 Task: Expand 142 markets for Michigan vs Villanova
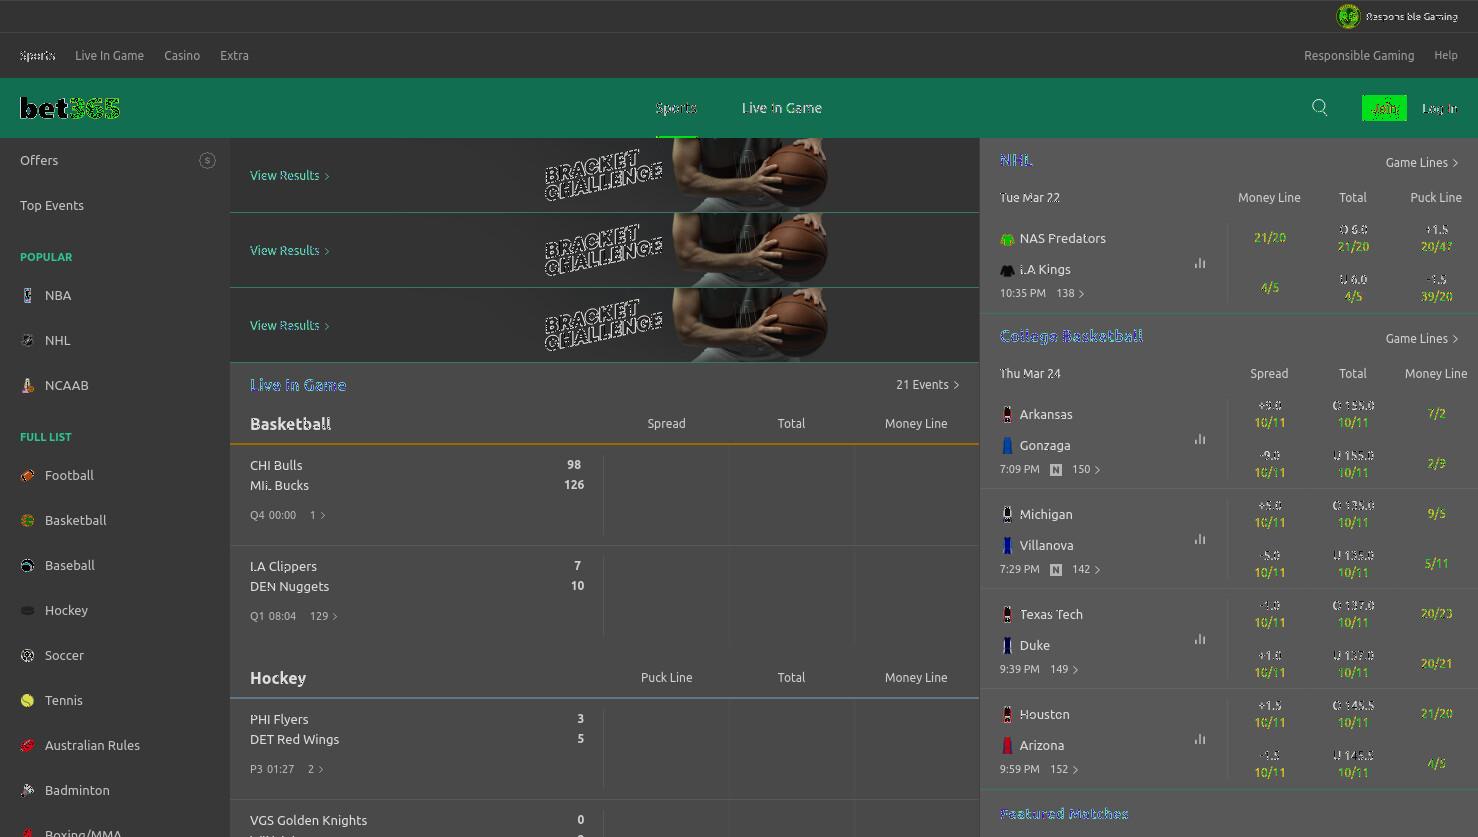(1086, 569)
